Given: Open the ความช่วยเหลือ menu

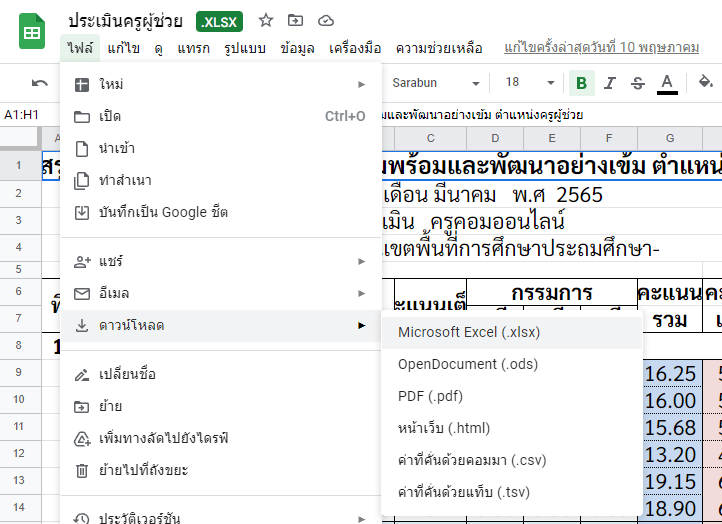Looking at the screenshot, I should 439,48.
